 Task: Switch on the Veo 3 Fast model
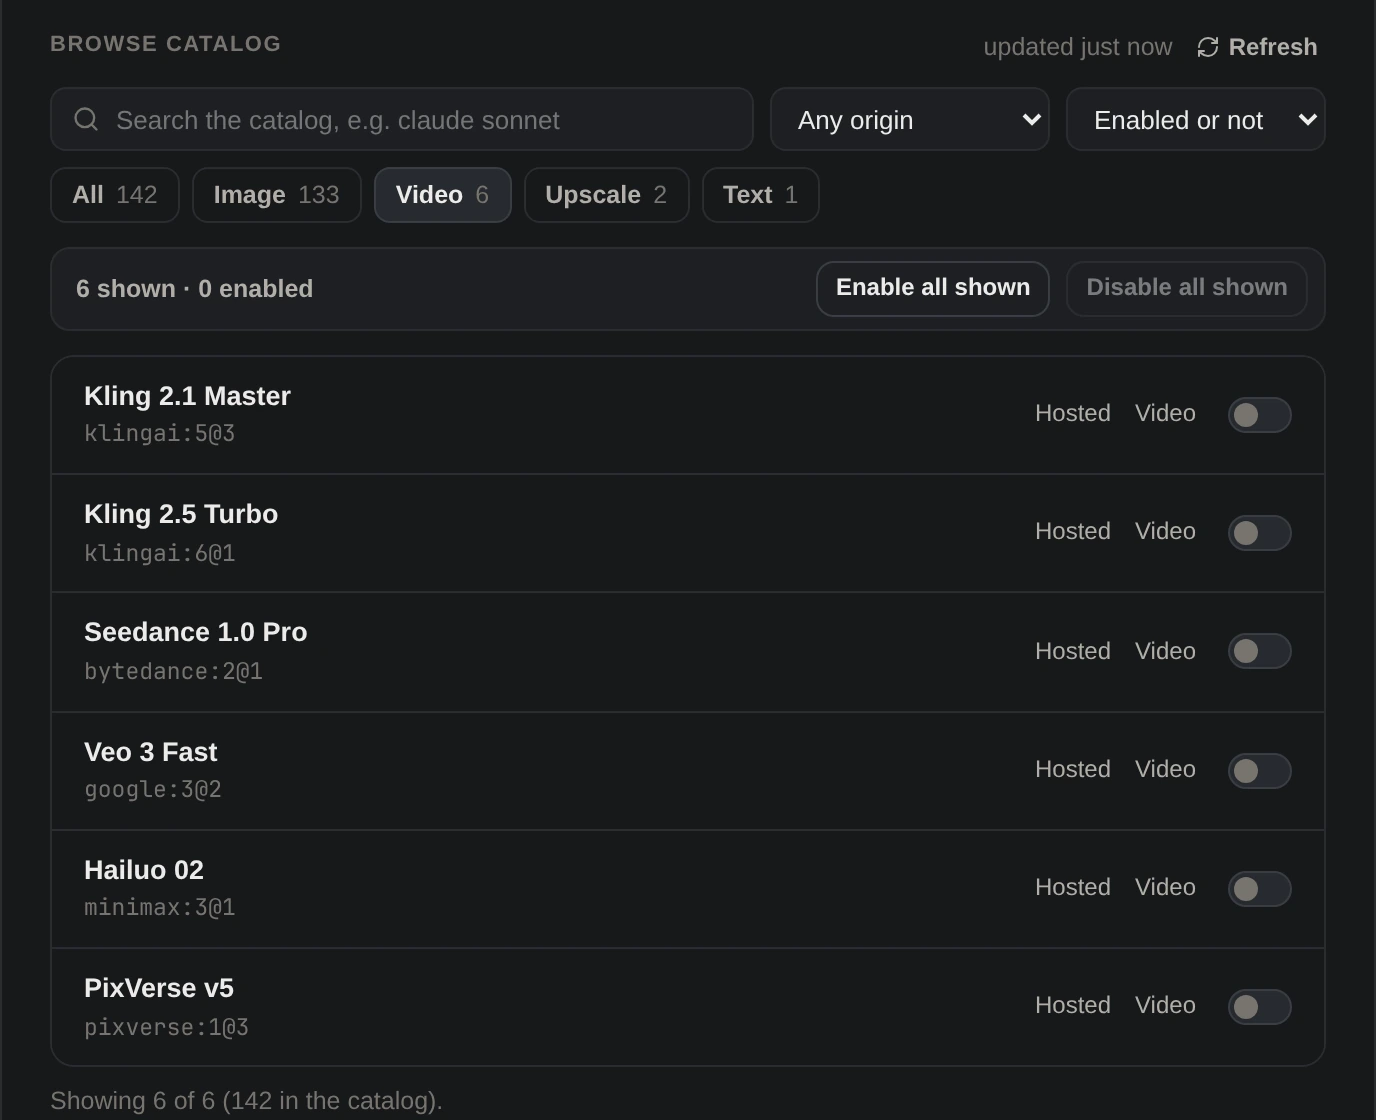[1260, 771]
